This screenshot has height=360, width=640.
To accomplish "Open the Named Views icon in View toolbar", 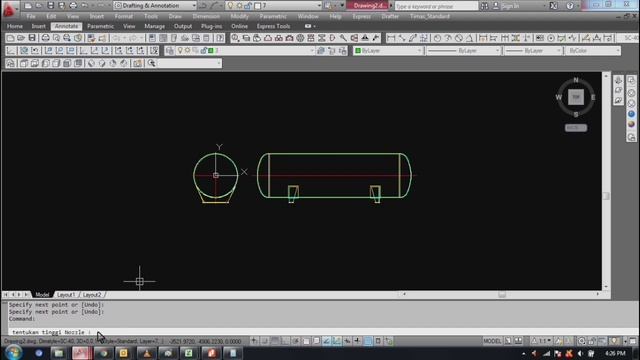I will pyautogui.click(x=10, y=63).
